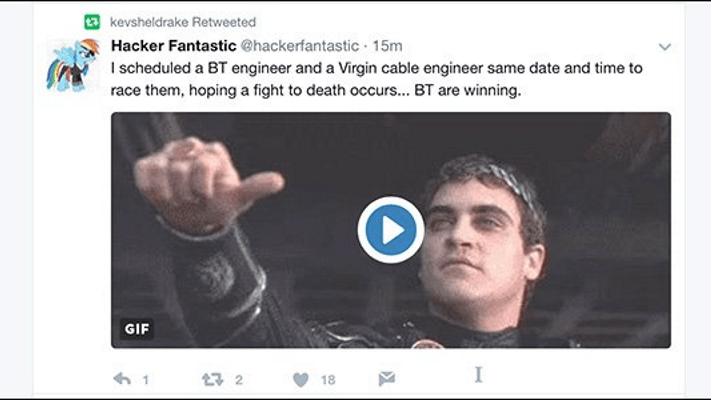Click the GIF label badge
The height and width of the screenshot is (400, 711).
137,329
